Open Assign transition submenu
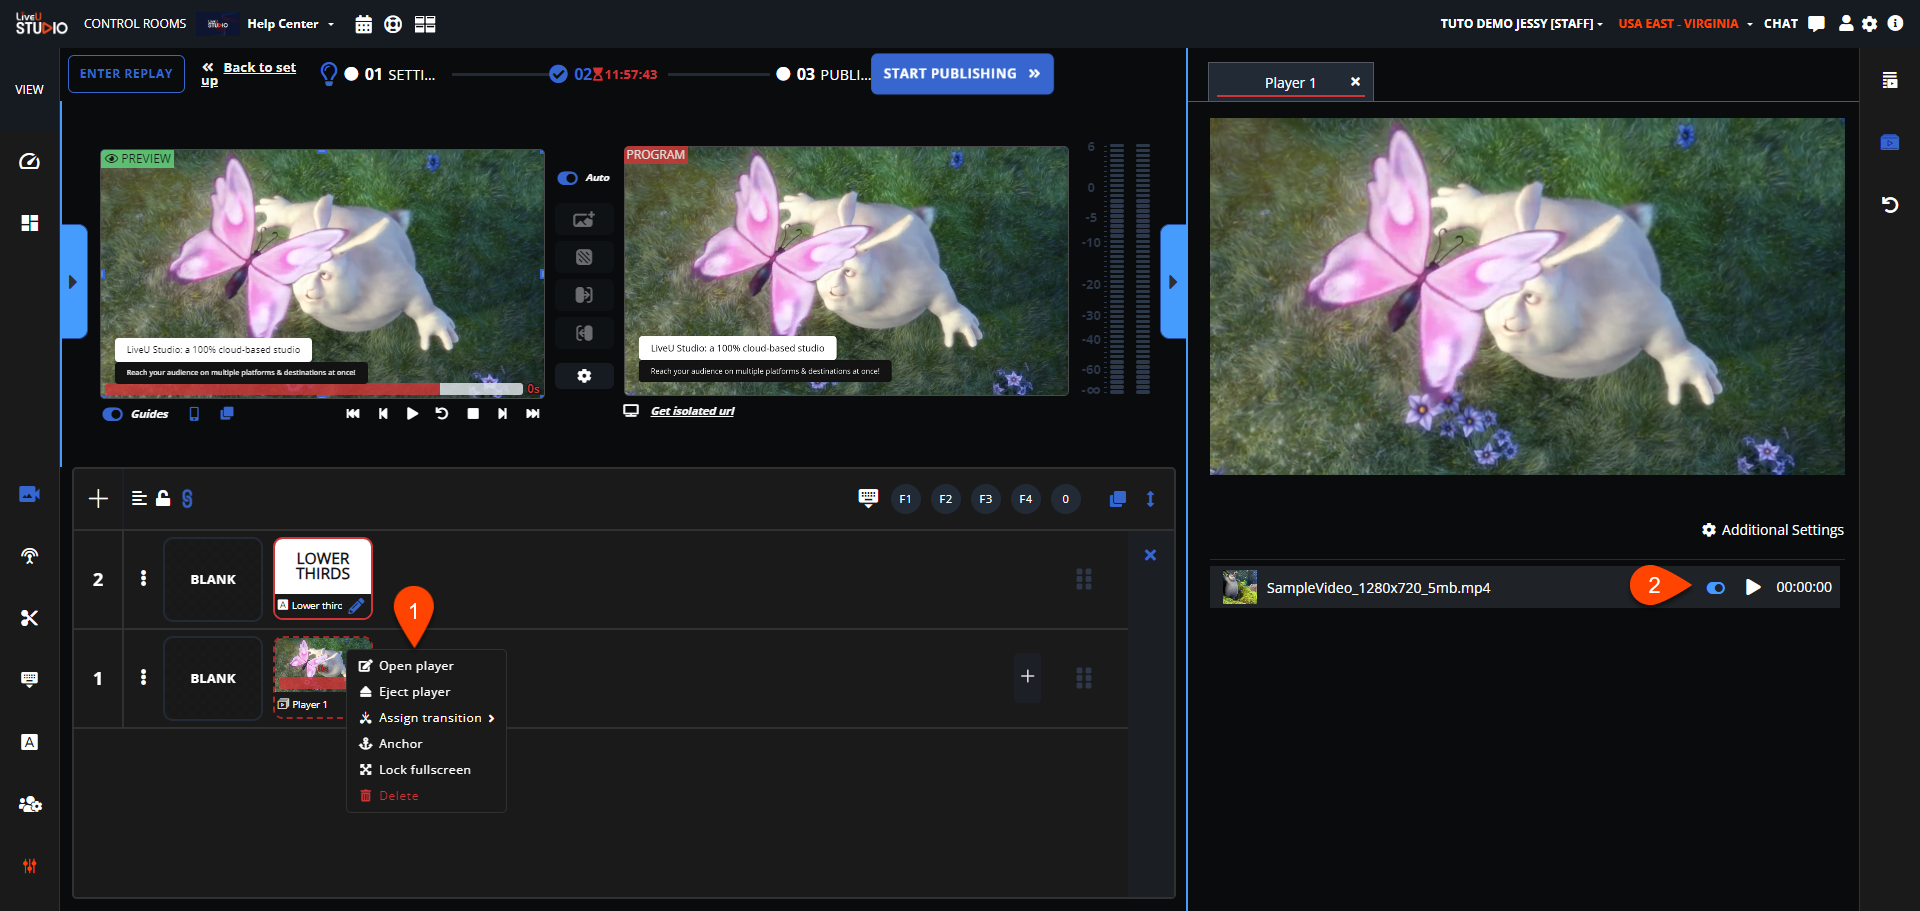This screenshot has height=911, width=1920. click(427, 718)
